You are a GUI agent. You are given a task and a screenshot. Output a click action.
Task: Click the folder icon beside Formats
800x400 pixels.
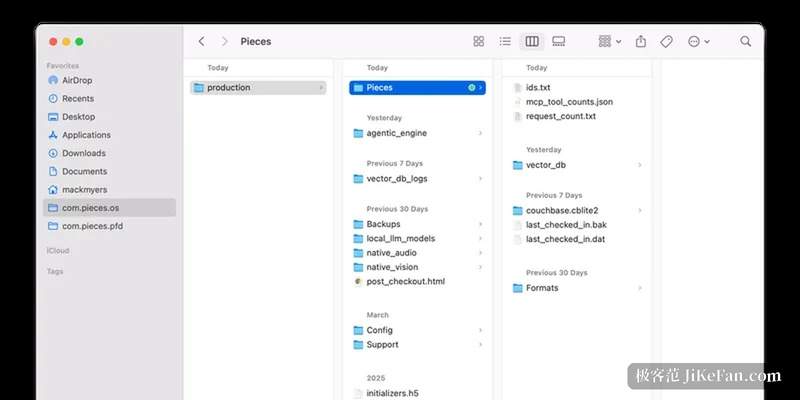coord(518,288)
